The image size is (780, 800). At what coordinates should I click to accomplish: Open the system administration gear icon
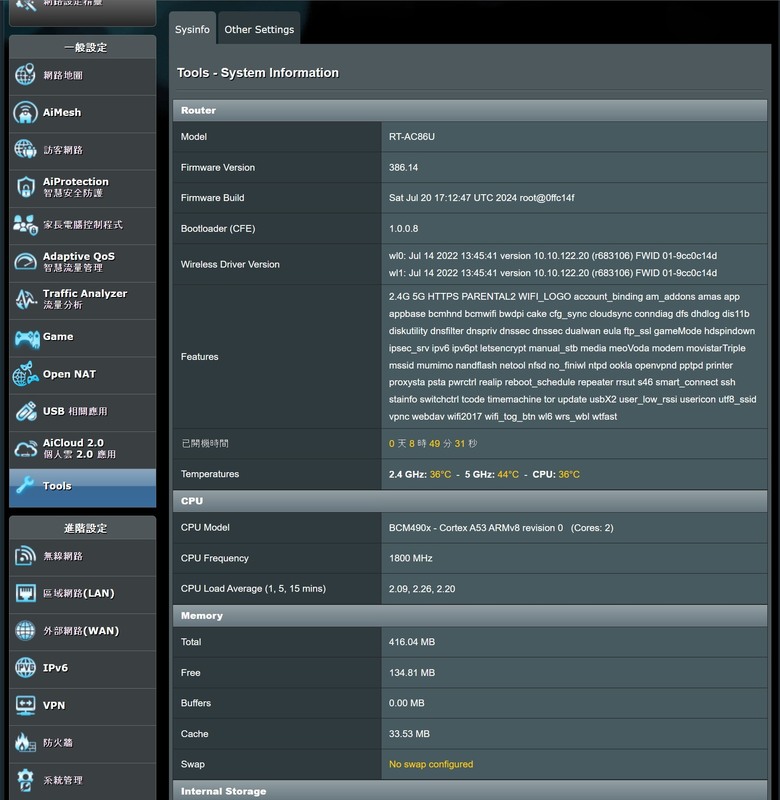coord(25,780)
